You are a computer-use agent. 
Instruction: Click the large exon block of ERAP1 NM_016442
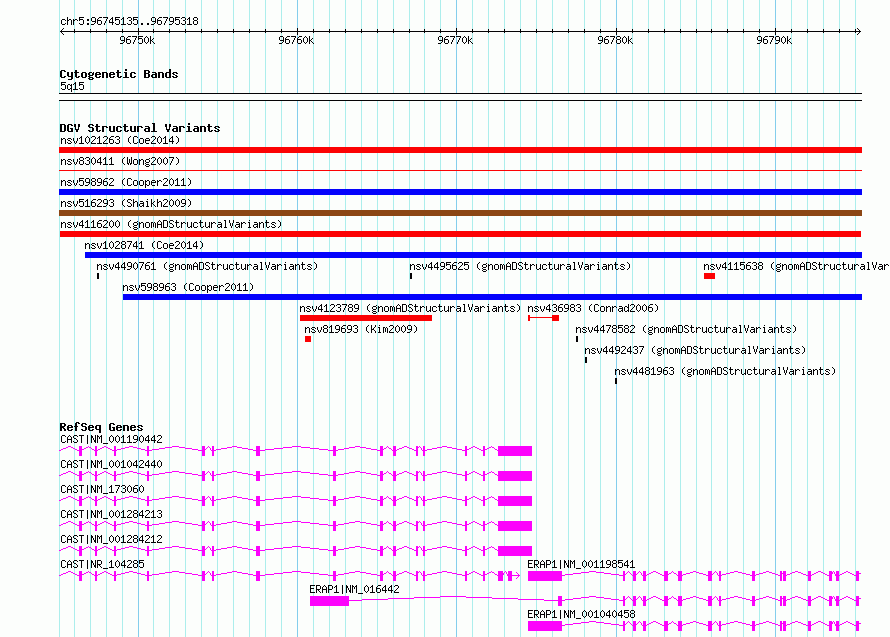[x=329, y=601]
